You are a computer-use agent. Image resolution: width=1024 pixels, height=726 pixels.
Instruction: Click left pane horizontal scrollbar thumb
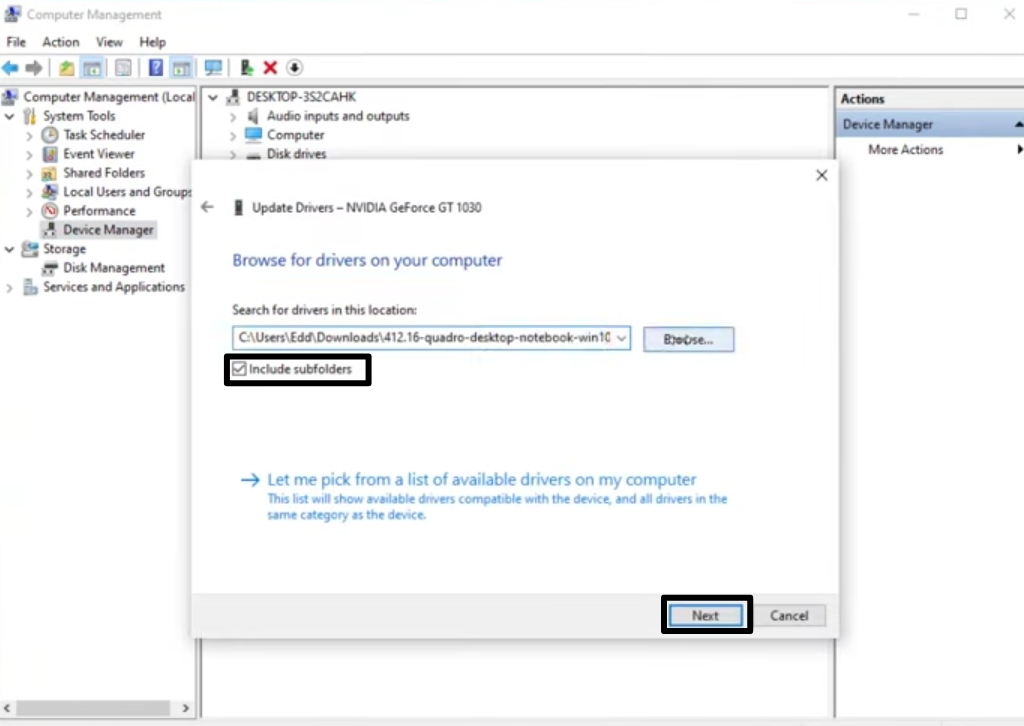[93, 708]
